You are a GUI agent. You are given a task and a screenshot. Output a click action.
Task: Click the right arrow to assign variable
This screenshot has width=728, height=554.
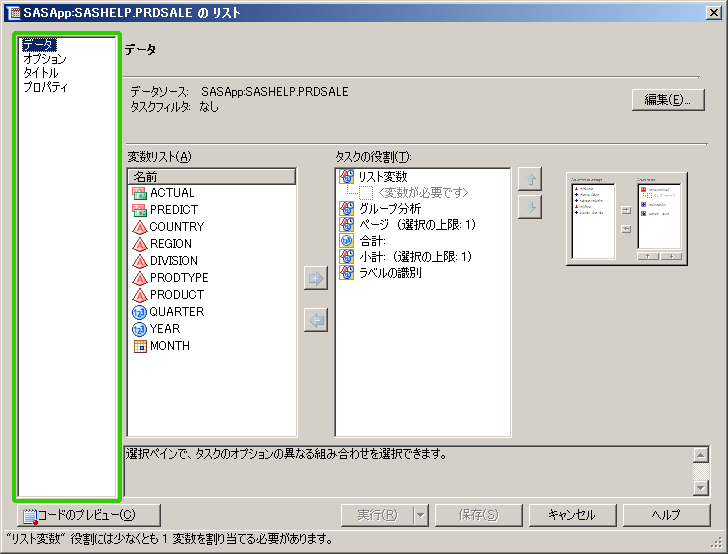(x=315, y=279)
